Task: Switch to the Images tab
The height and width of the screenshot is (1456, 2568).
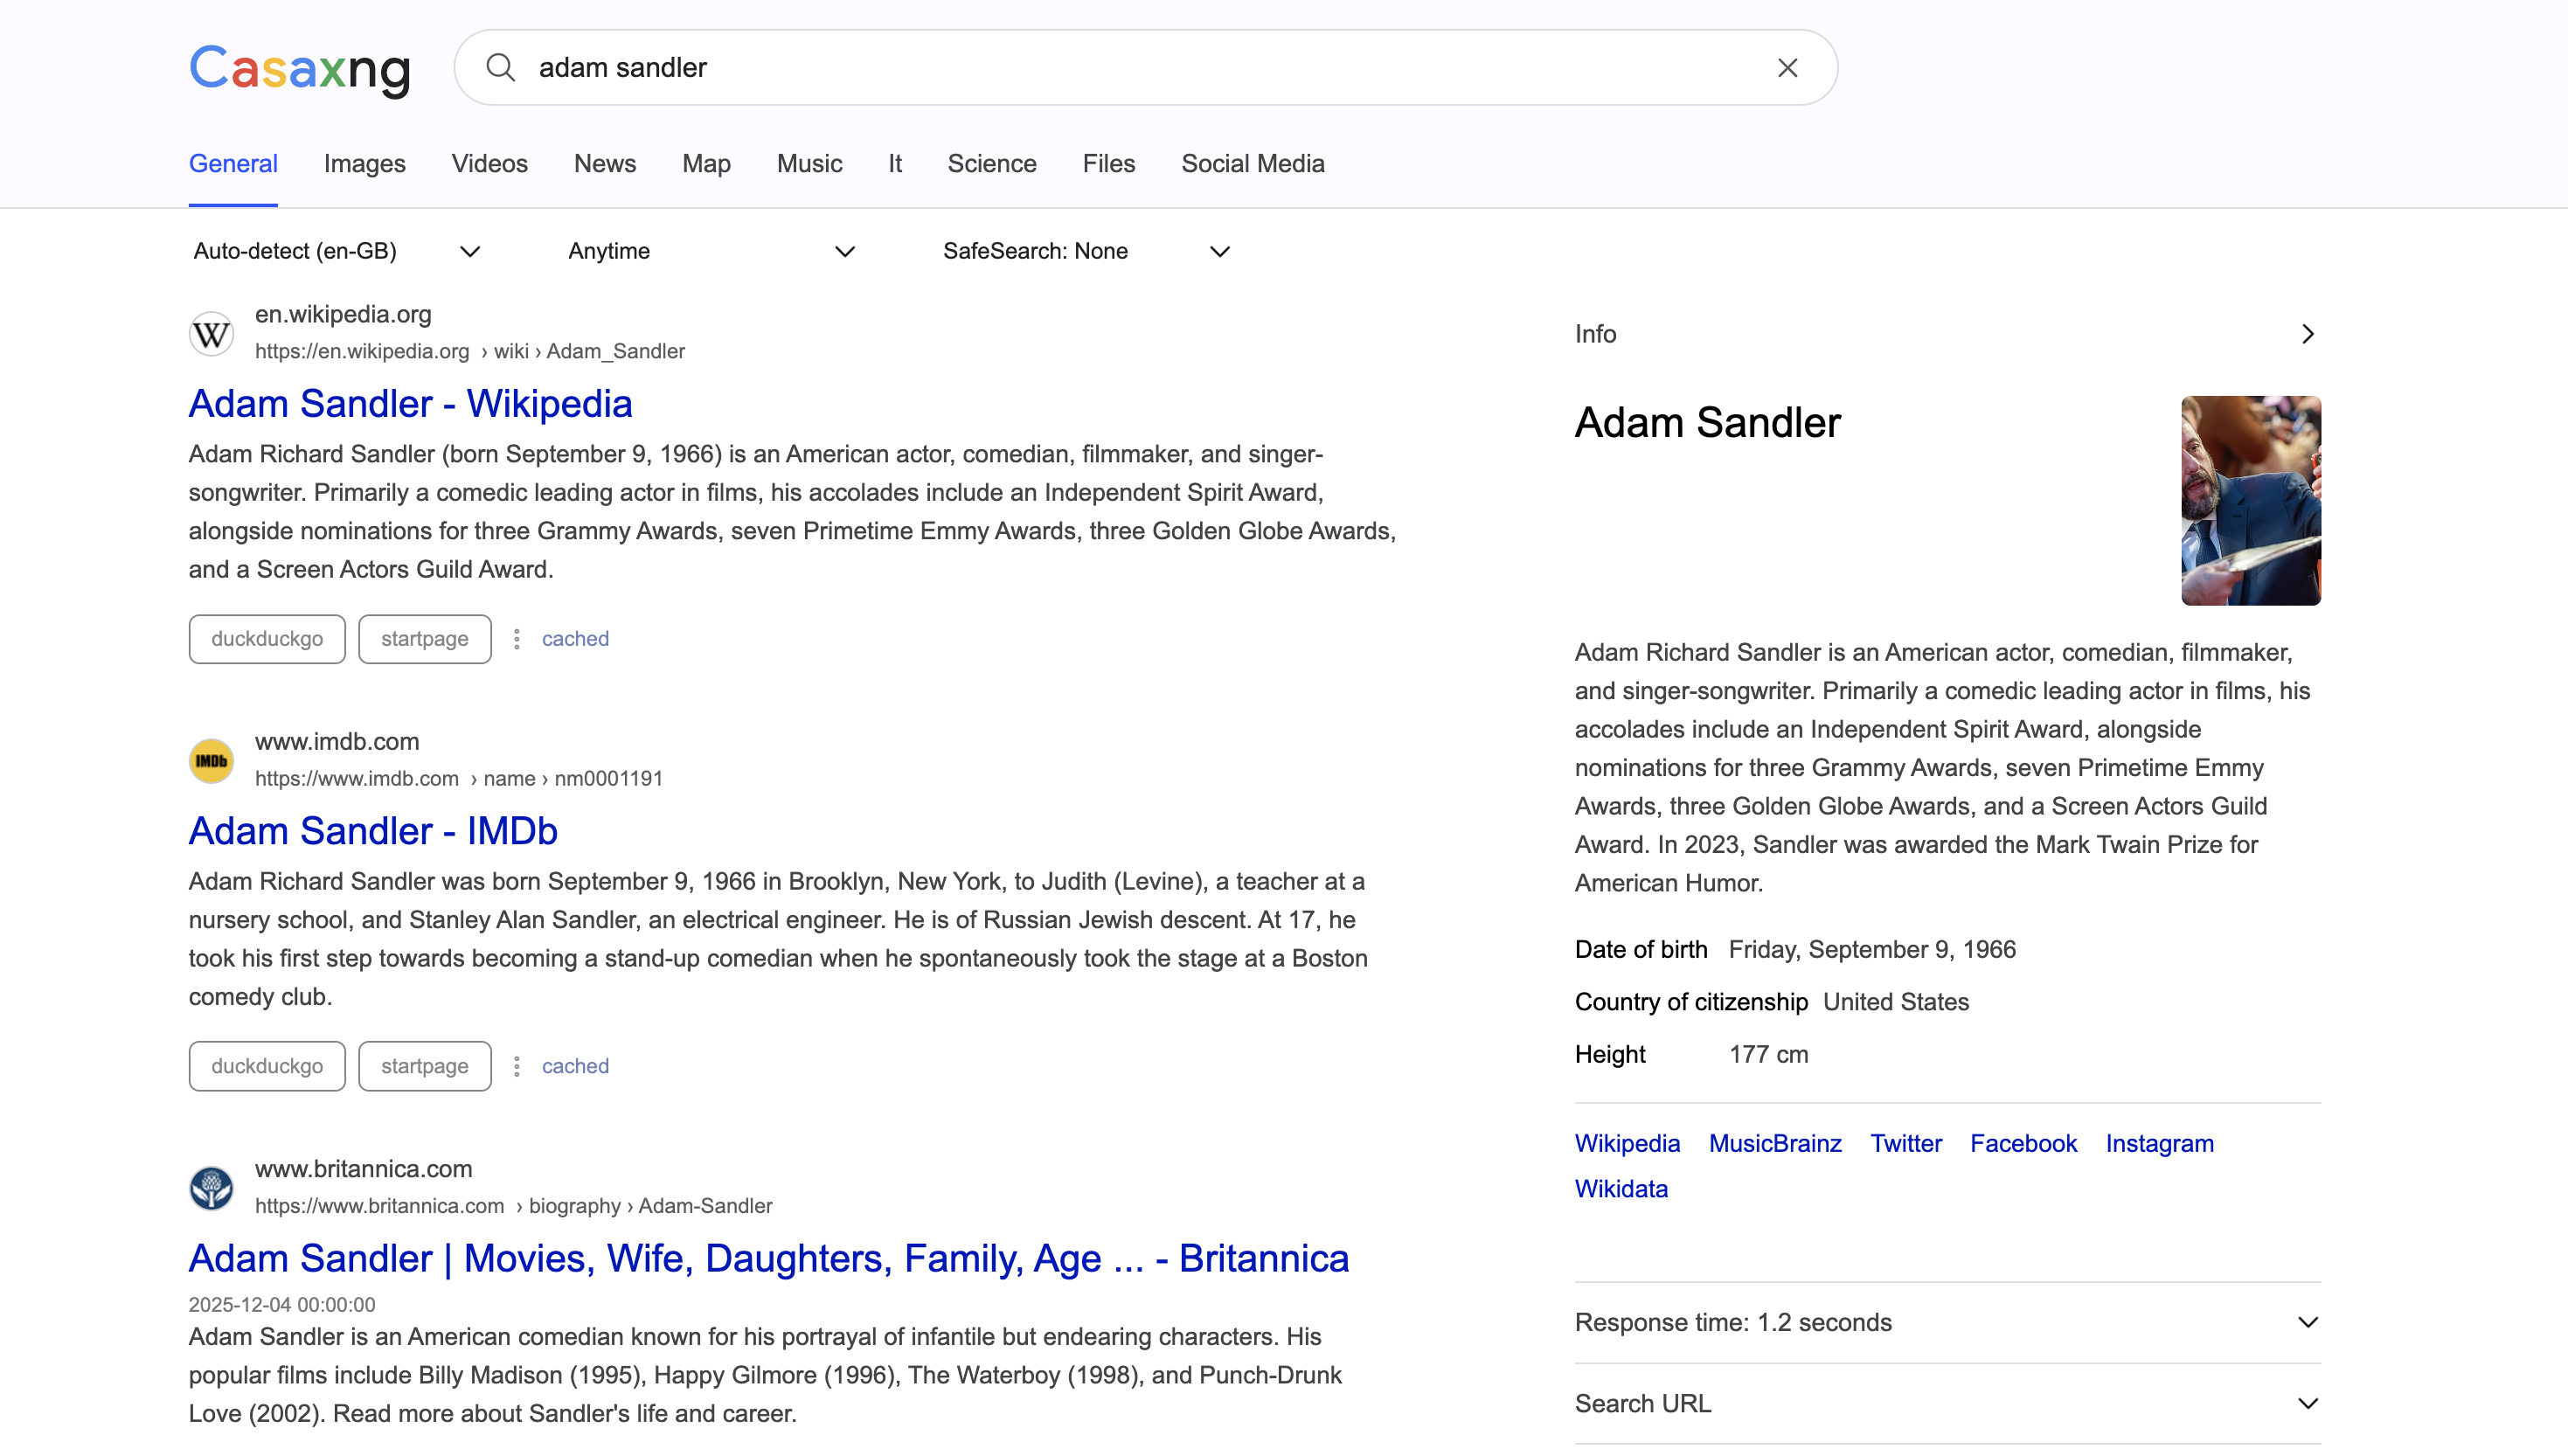Action: click(x=364, y=164)
